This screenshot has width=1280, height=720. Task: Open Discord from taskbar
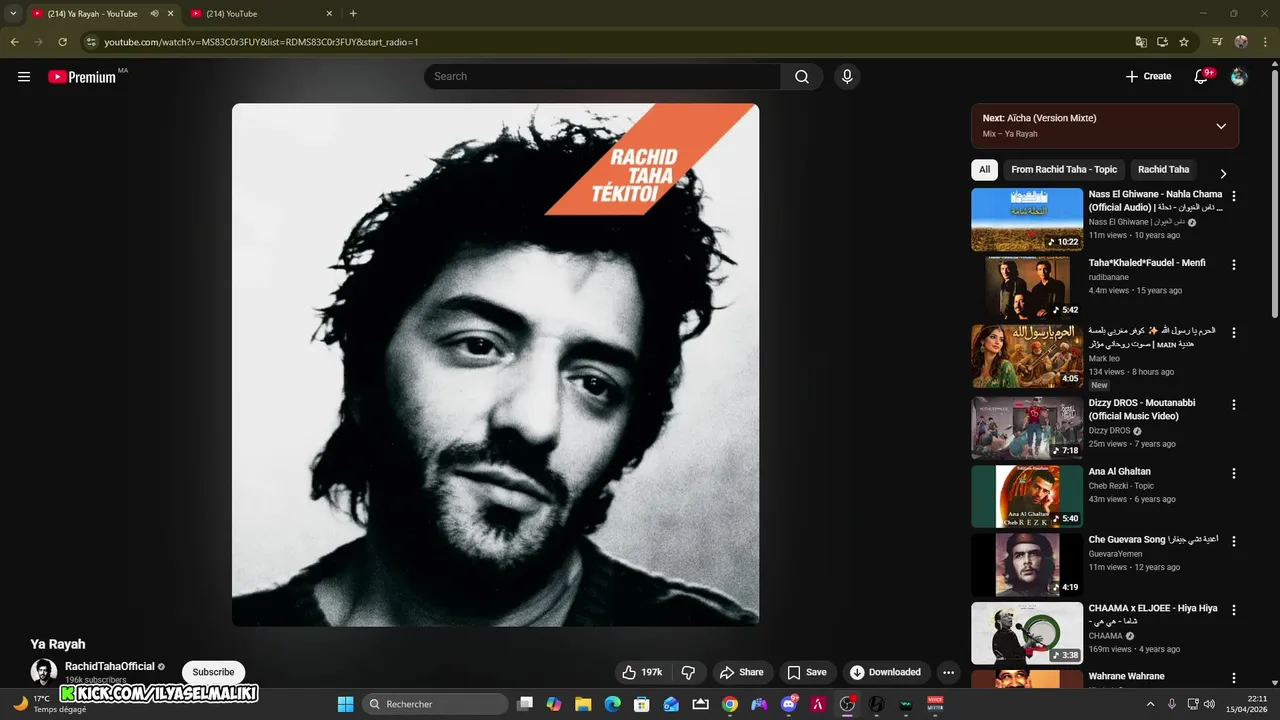[x=789, y=704]
